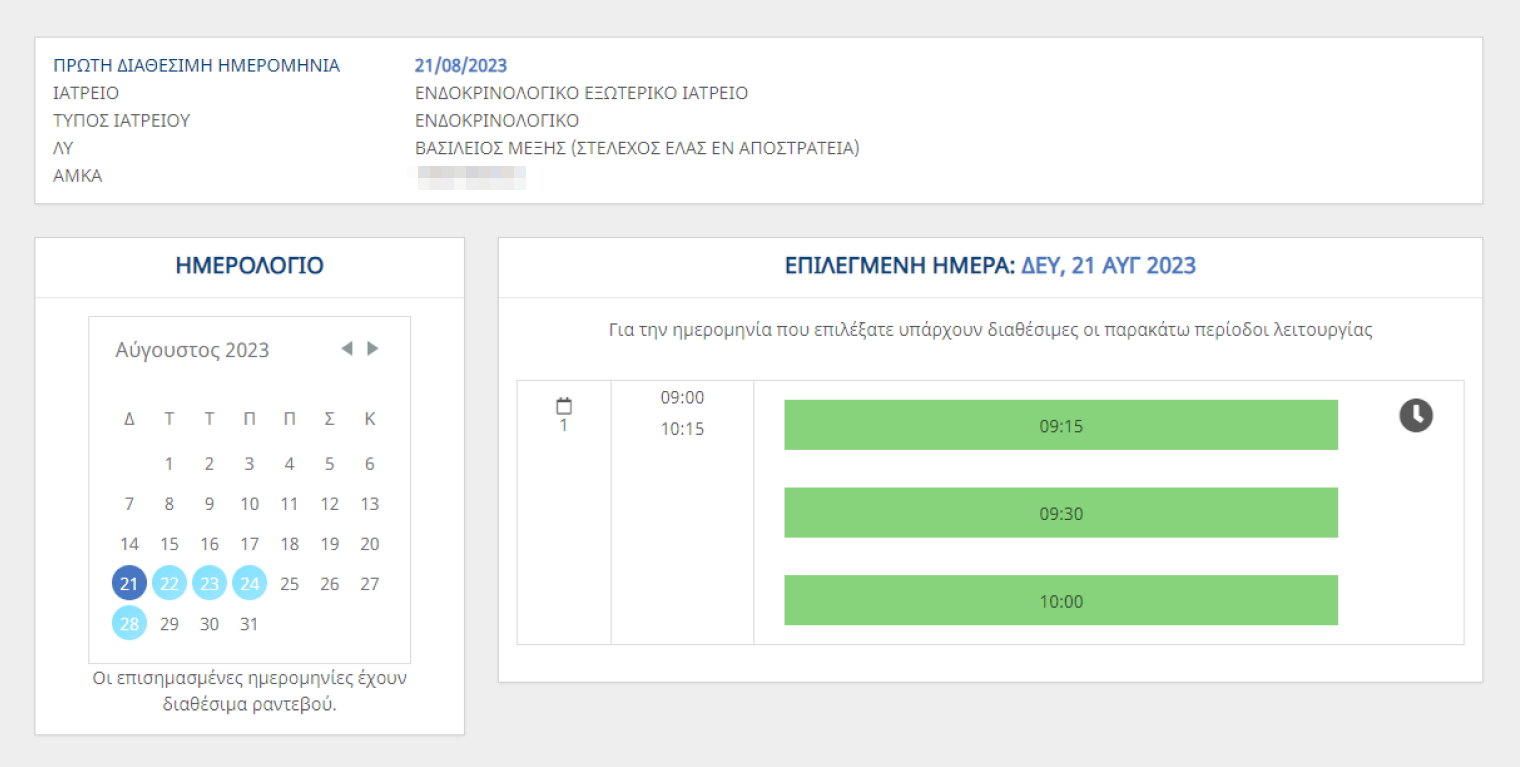Click calendar day 17
This screenshot has height=767, width=1520.
tap(249, 543)
